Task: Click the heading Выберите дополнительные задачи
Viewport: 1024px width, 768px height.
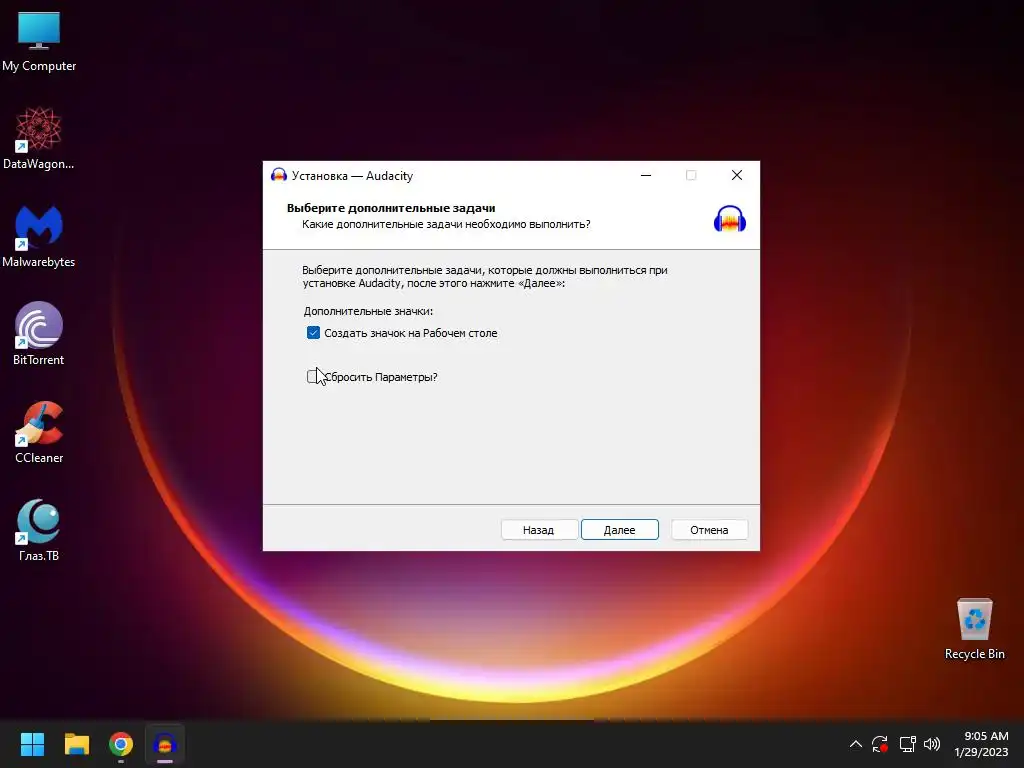Action: [391, 208]
